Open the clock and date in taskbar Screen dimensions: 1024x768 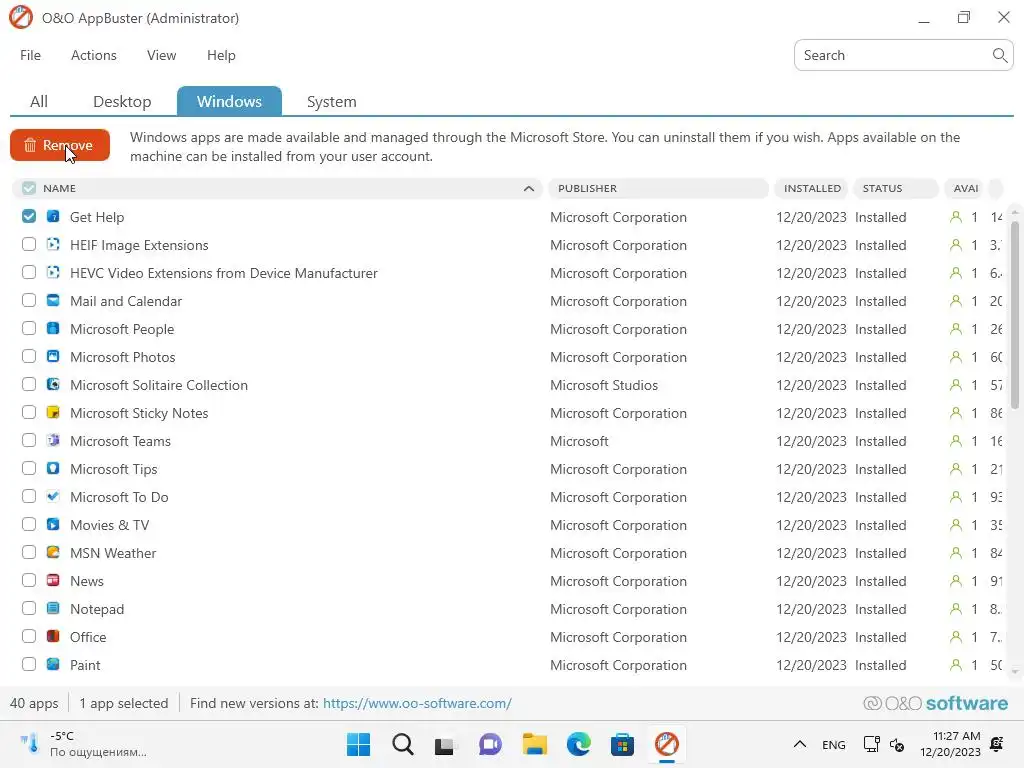(x=950, y=744)
